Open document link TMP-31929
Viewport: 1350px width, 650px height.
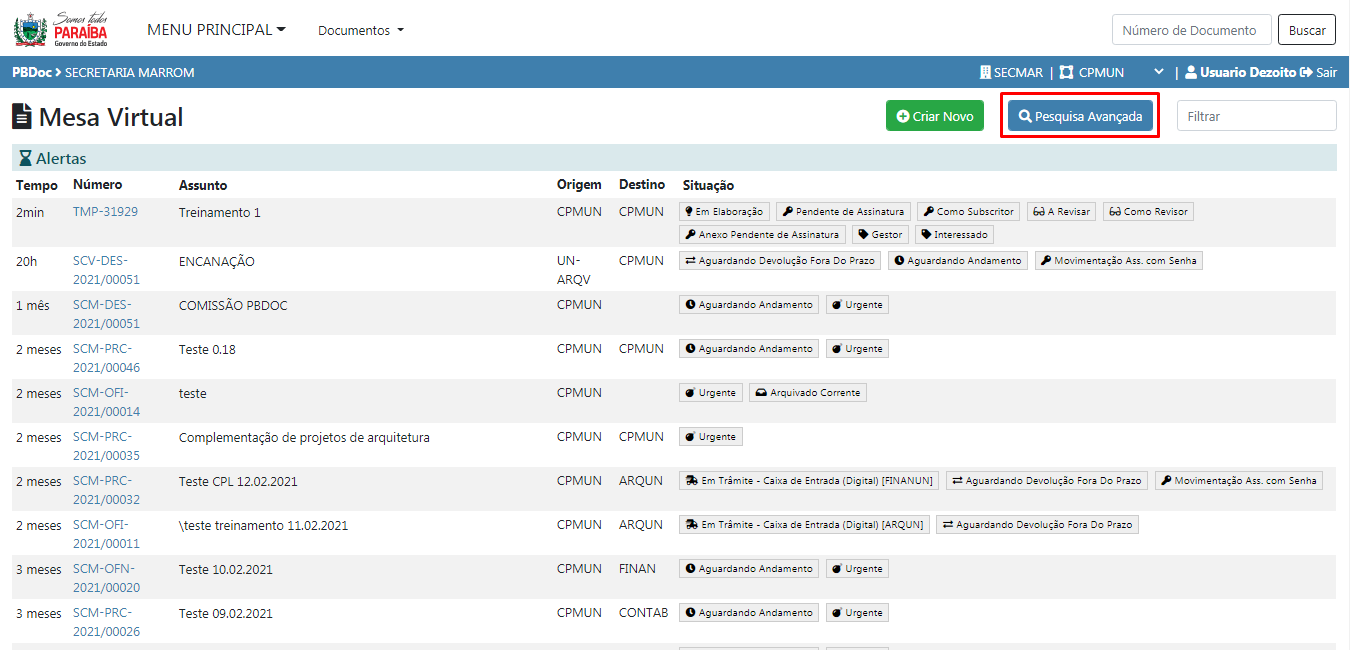coord(105,212)
